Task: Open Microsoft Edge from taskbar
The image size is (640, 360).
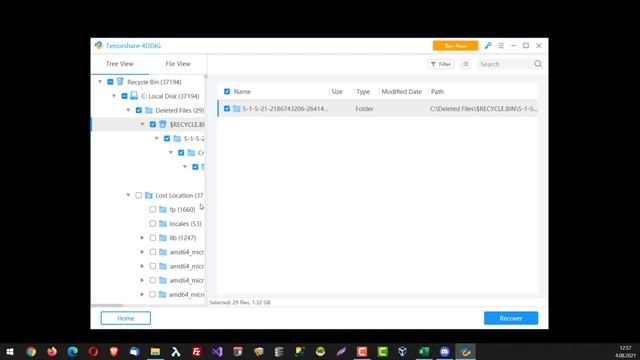Action: click(73, 351)
